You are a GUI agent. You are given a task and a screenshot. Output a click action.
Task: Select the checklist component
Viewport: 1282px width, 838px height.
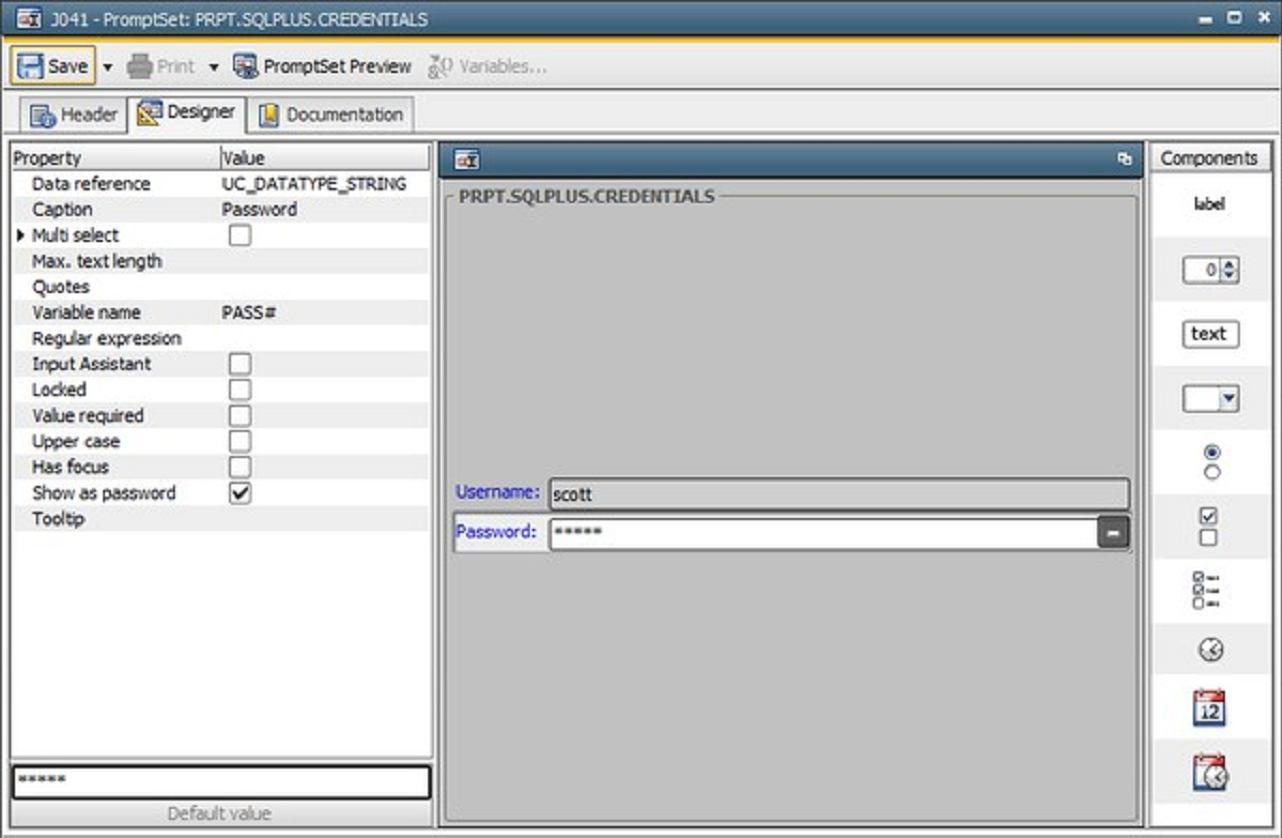pyautogui.click(x=1206, y=590)
